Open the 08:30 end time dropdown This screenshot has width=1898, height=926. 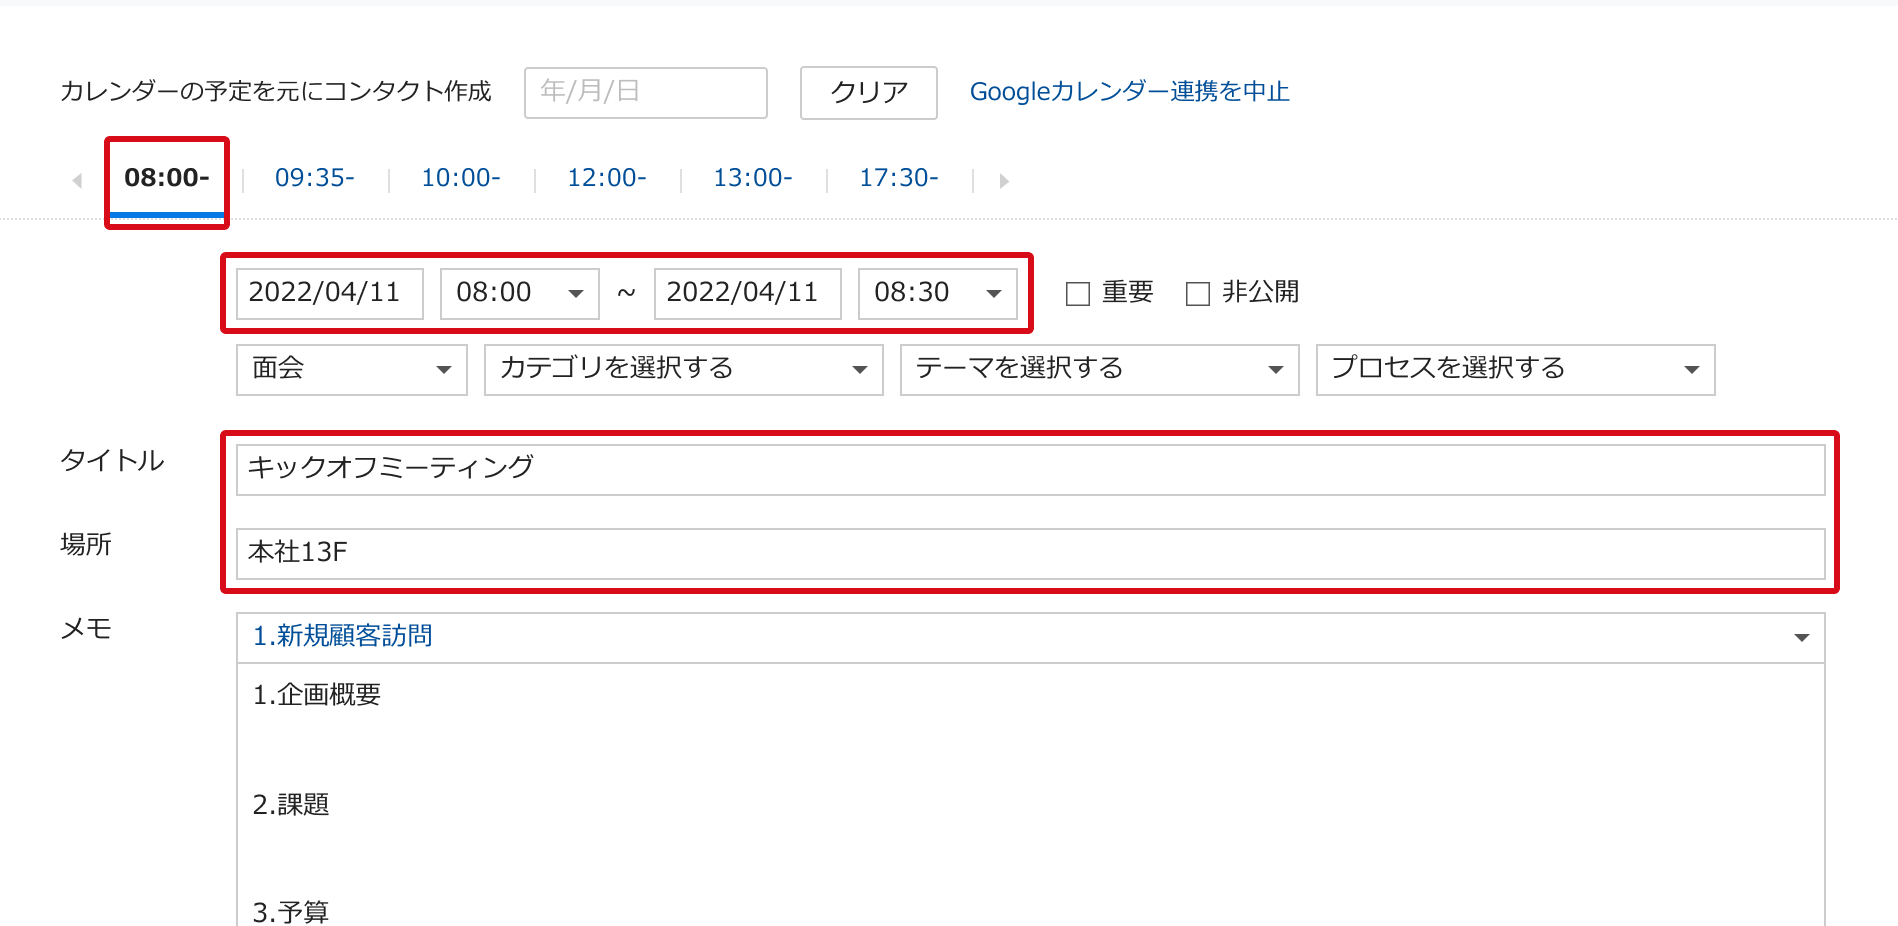(937, 293)
